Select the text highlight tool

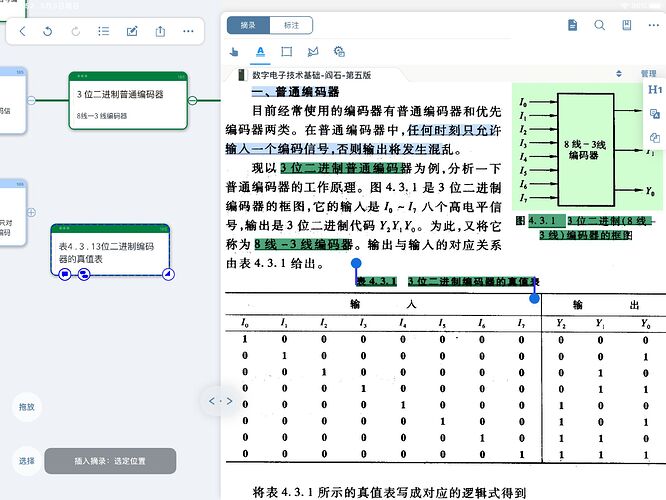tap(260, 52)
